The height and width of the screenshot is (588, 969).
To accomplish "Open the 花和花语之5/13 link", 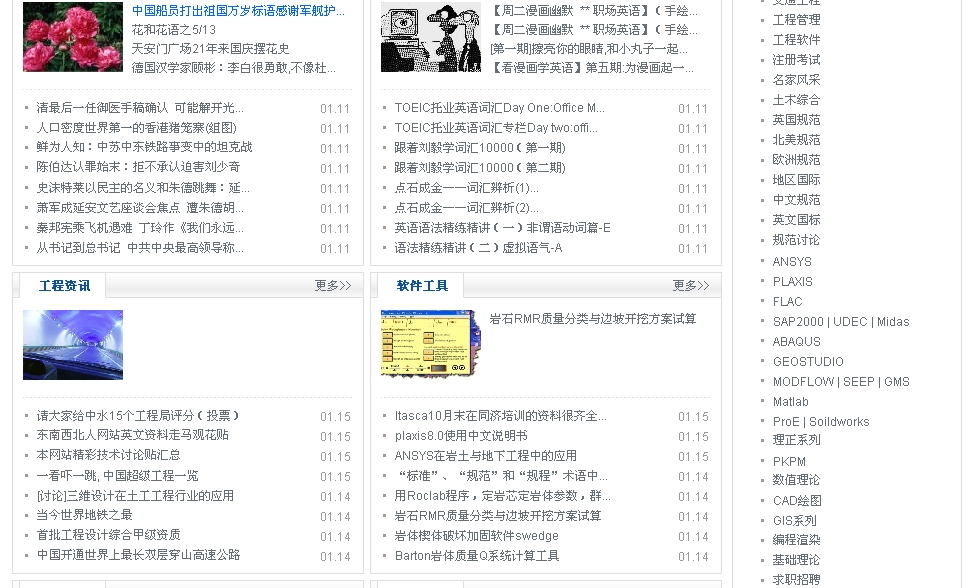I will [174, 30].
